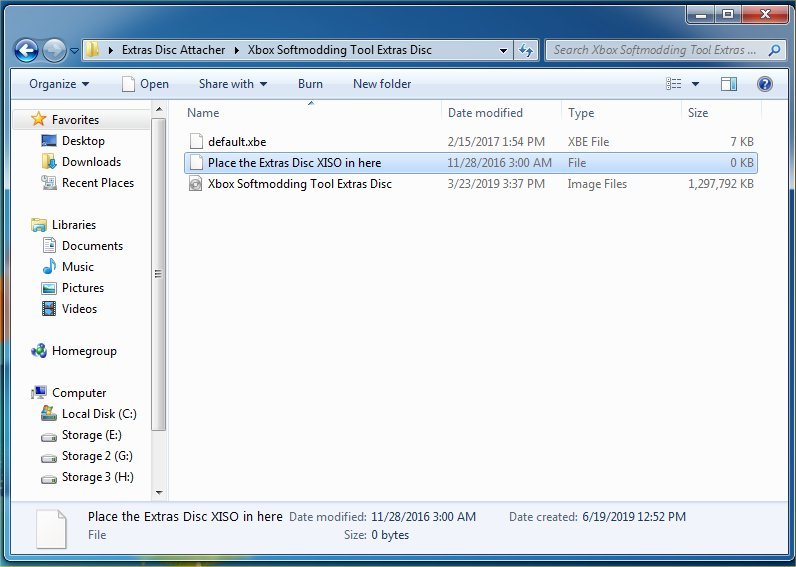Select Computer in the navigation pane
Screen dimensions: 796x567
click(79, 393)
